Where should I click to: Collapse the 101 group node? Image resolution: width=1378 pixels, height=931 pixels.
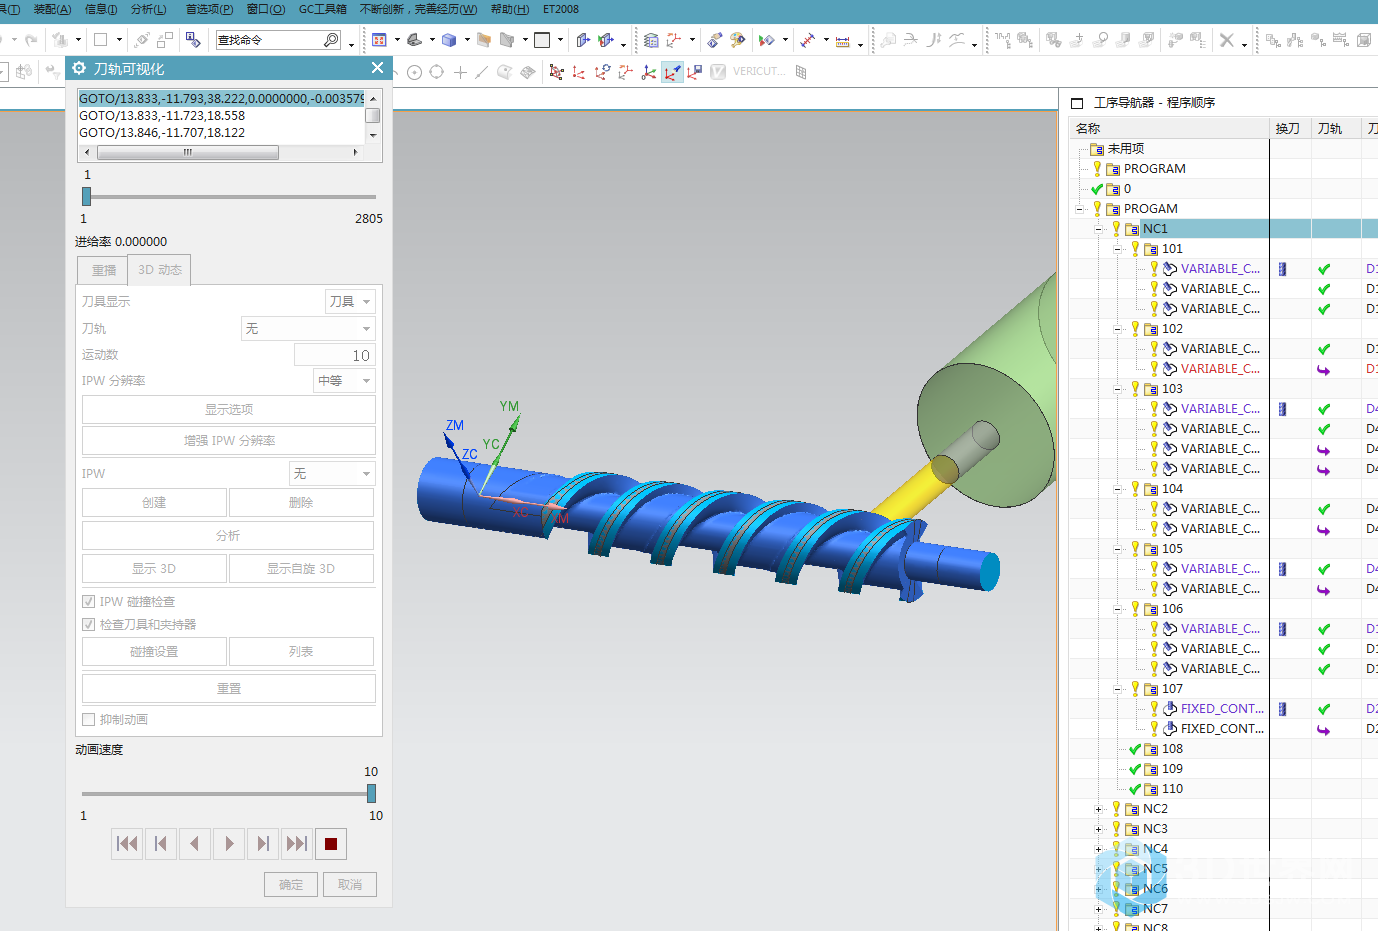(1118, 249)
